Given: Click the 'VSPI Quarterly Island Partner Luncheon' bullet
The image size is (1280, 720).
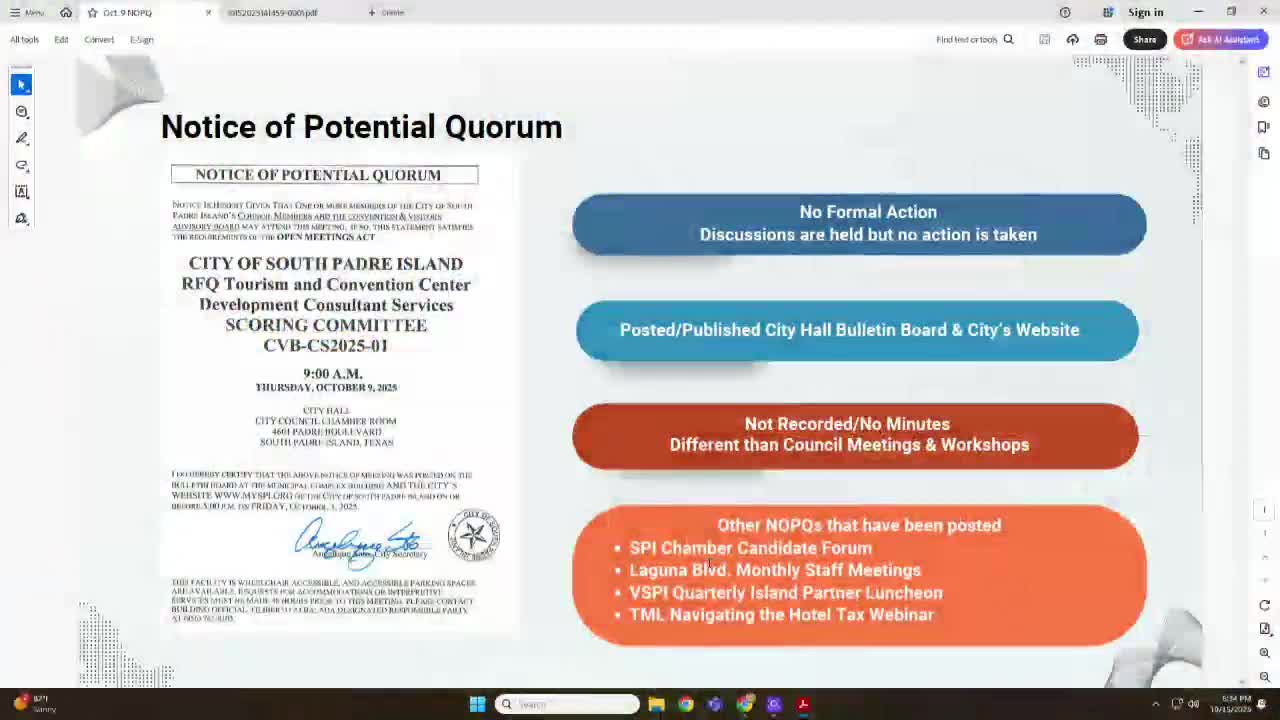Looking at the screenshot, I should (x=786, y=593).
